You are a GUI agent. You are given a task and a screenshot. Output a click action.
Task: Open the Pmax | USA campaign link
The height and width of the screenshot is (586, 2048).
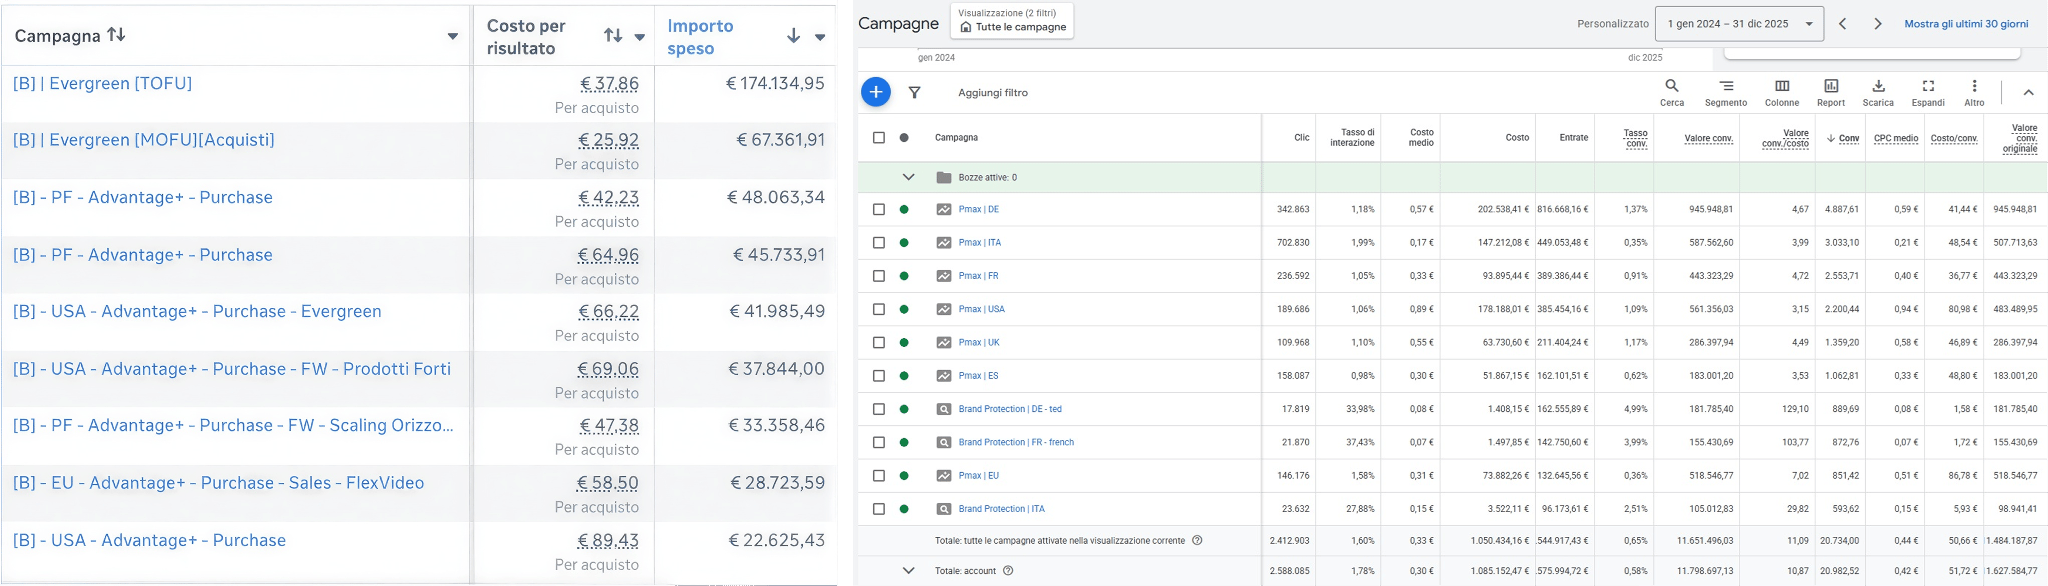point(981,309)
